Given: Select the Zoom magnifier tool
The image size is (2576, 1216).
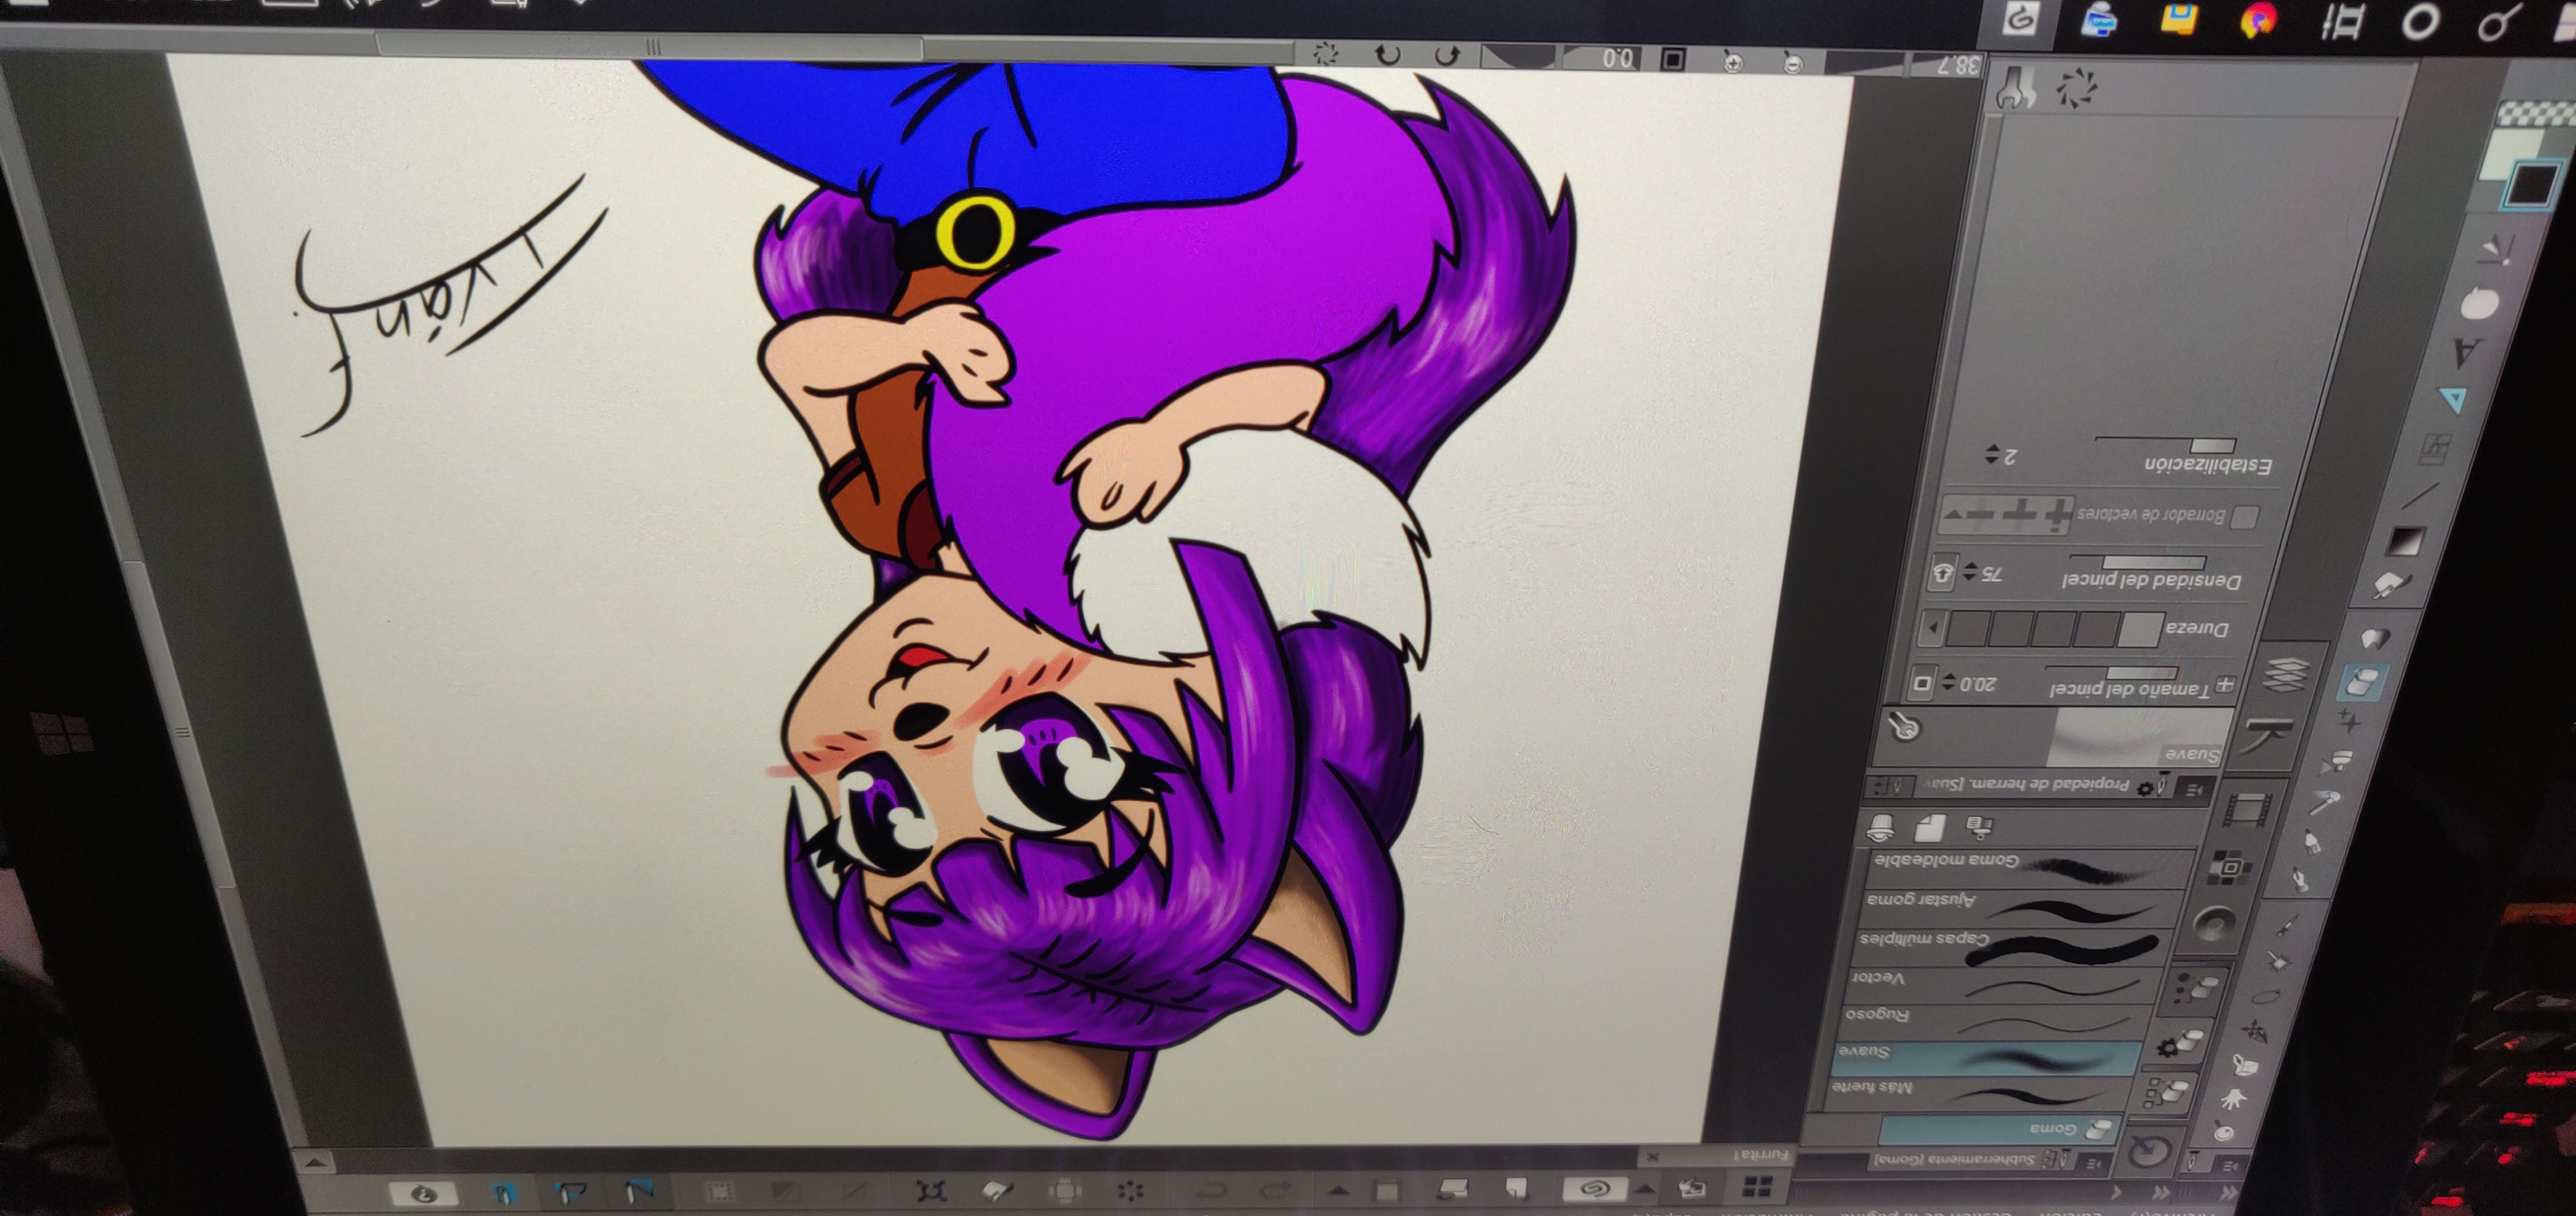Looking at the screenshot, I should 2223,1132.
